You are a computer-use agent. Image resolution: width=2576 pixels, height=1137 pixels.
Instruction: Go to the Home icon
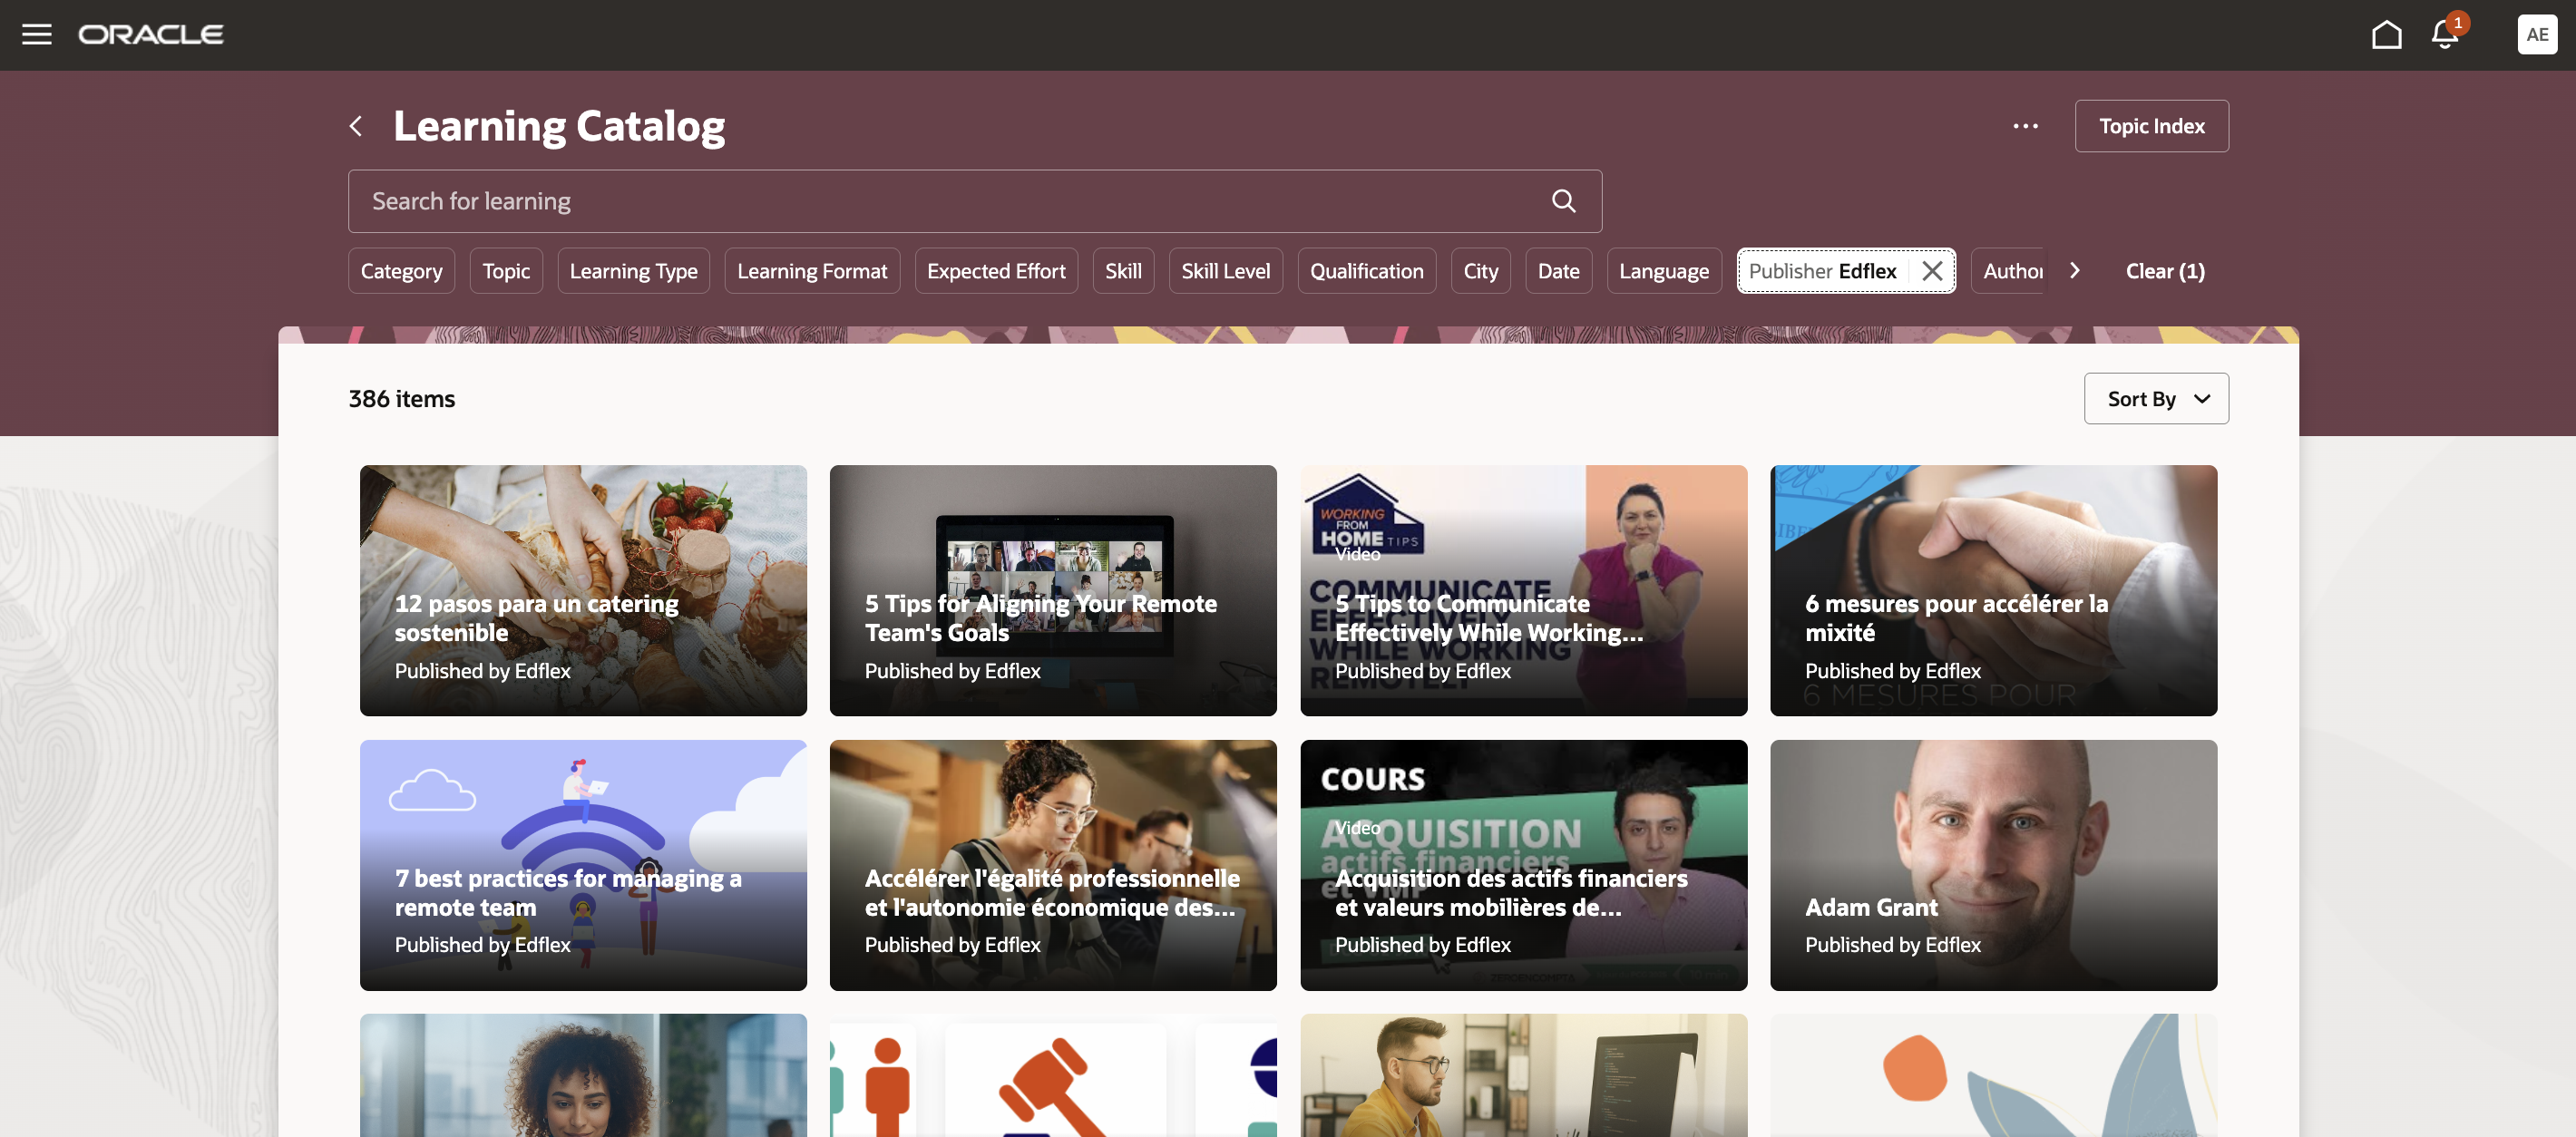2386,35
